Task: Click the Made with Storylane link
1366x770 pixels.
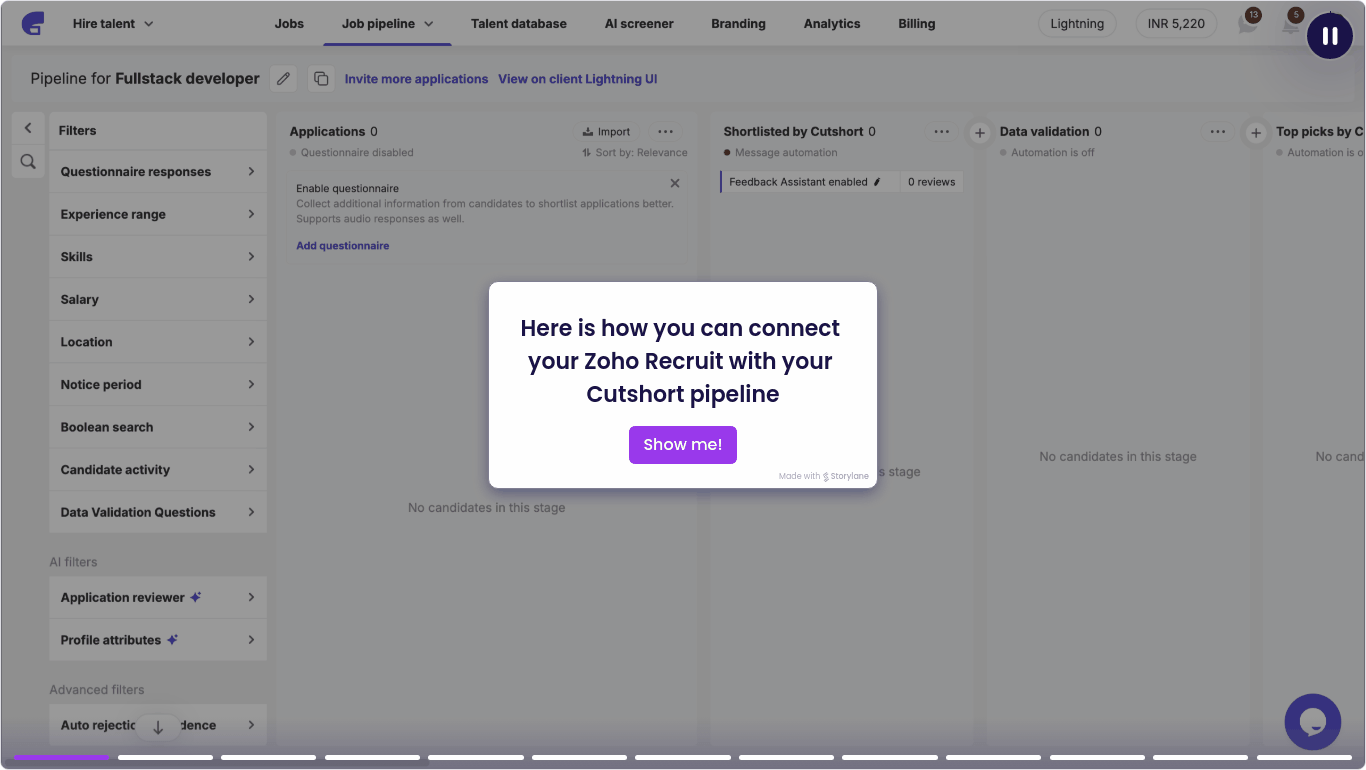Action: pos(824,476)
